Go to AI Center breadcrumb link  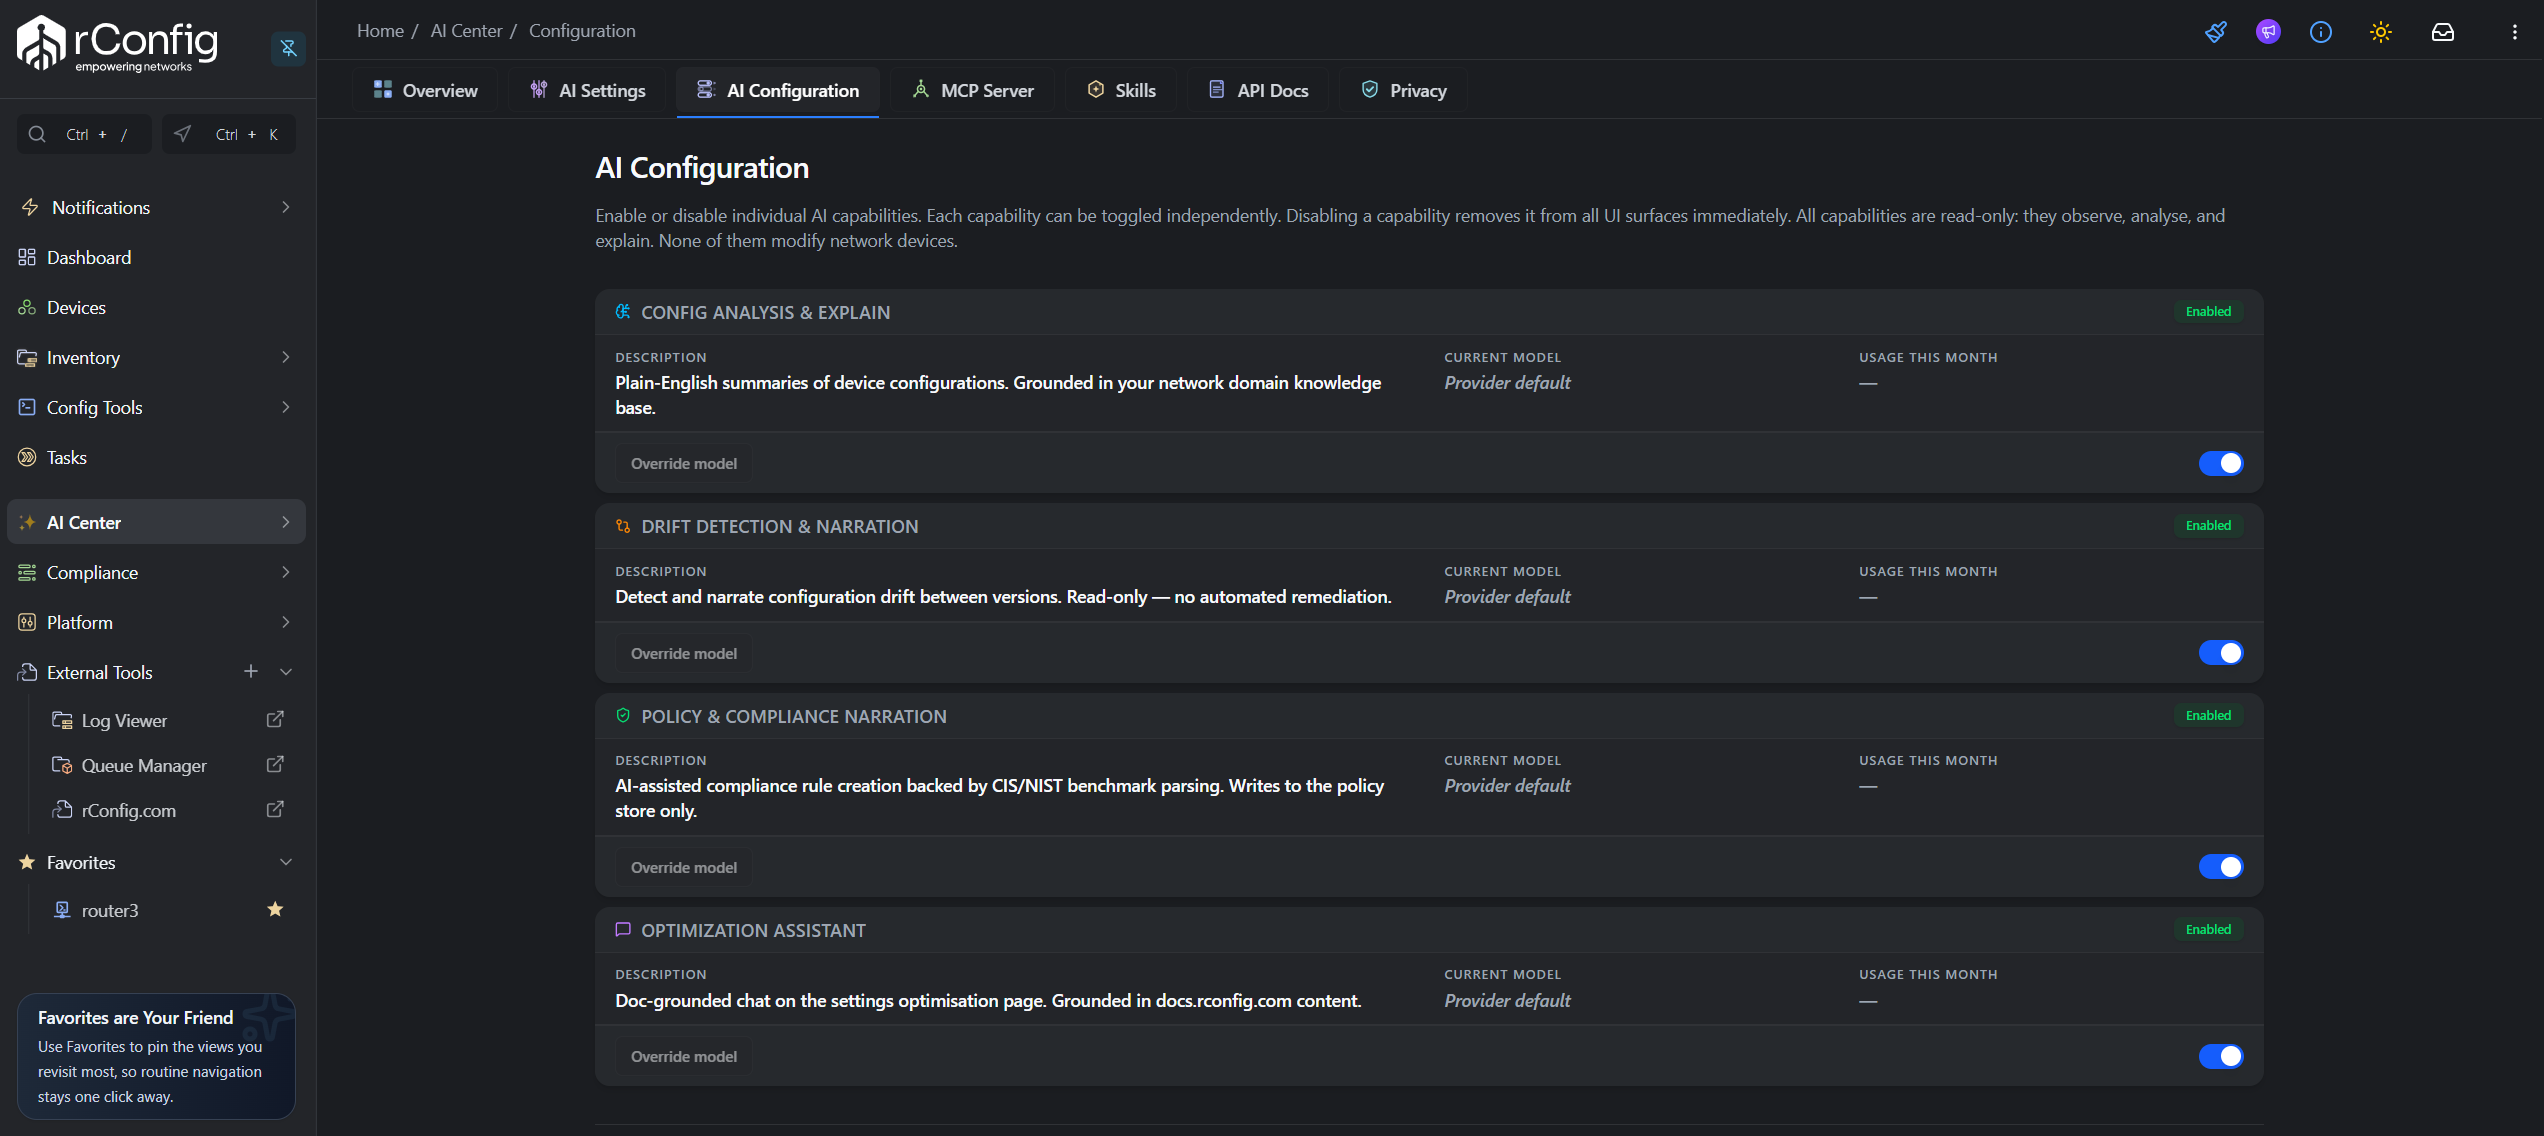(x=466, y=31)
